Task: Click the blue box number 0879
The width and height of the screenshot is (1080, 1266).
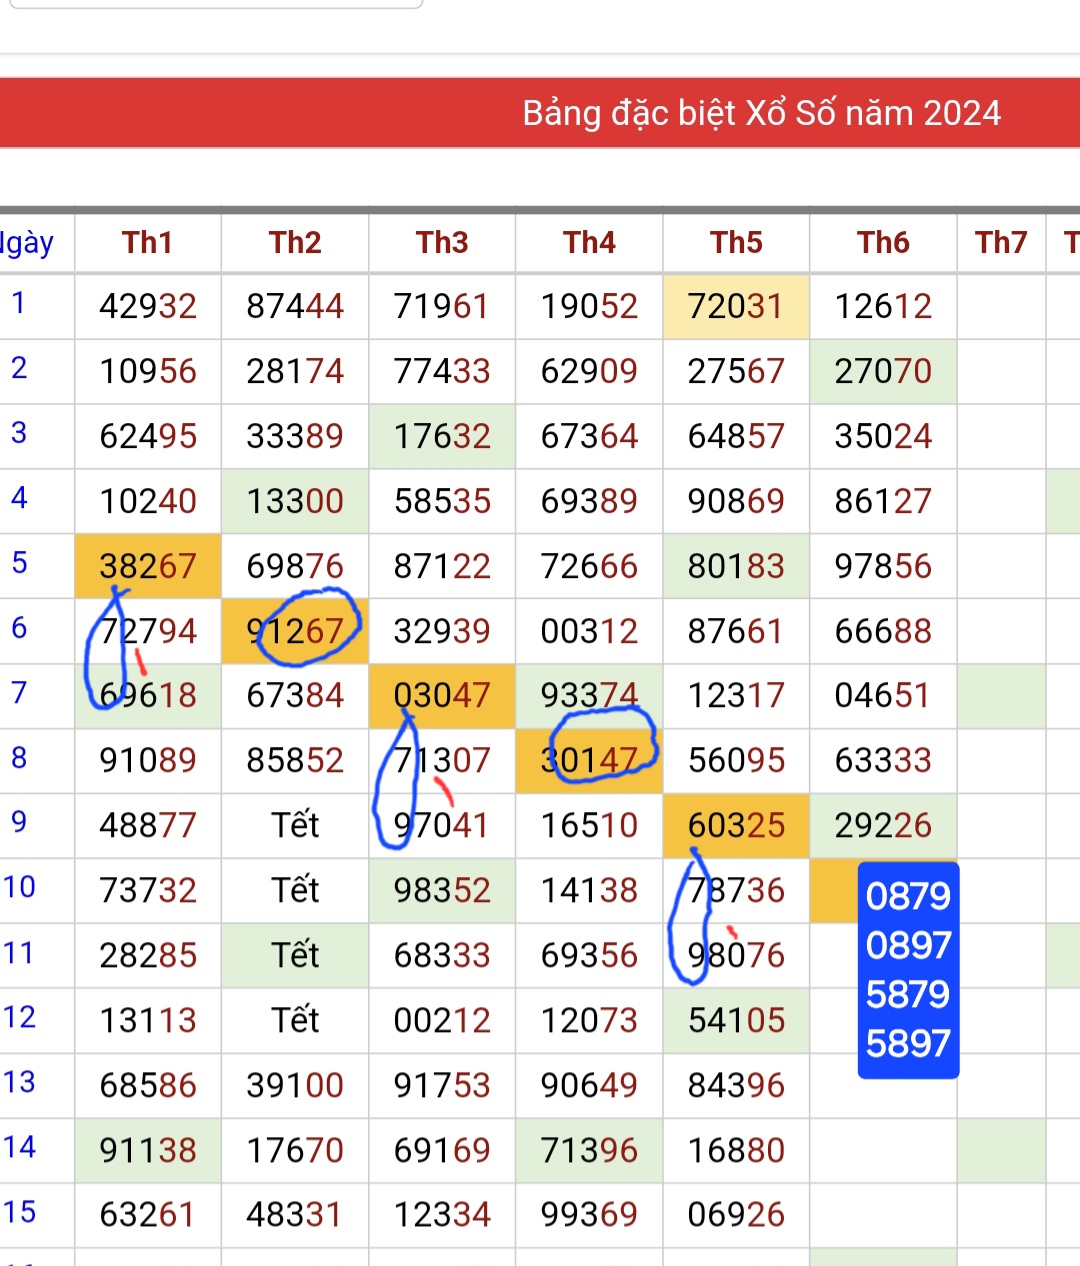Action: [908, 896]
